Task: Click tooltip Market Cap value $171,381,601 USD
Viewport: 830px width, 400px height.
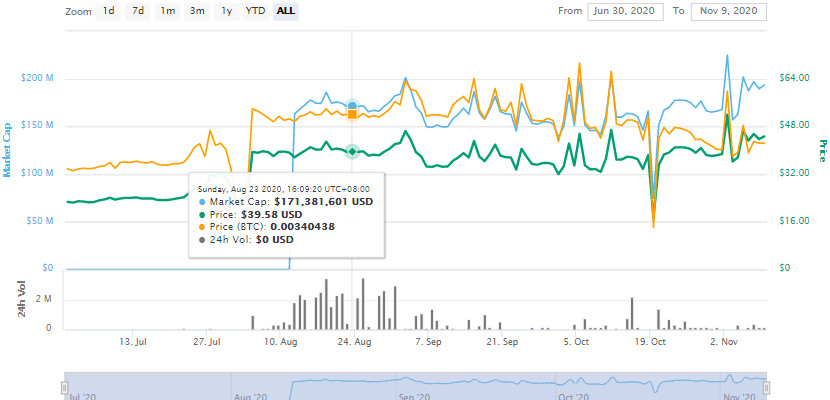Action: coord(323,202)
